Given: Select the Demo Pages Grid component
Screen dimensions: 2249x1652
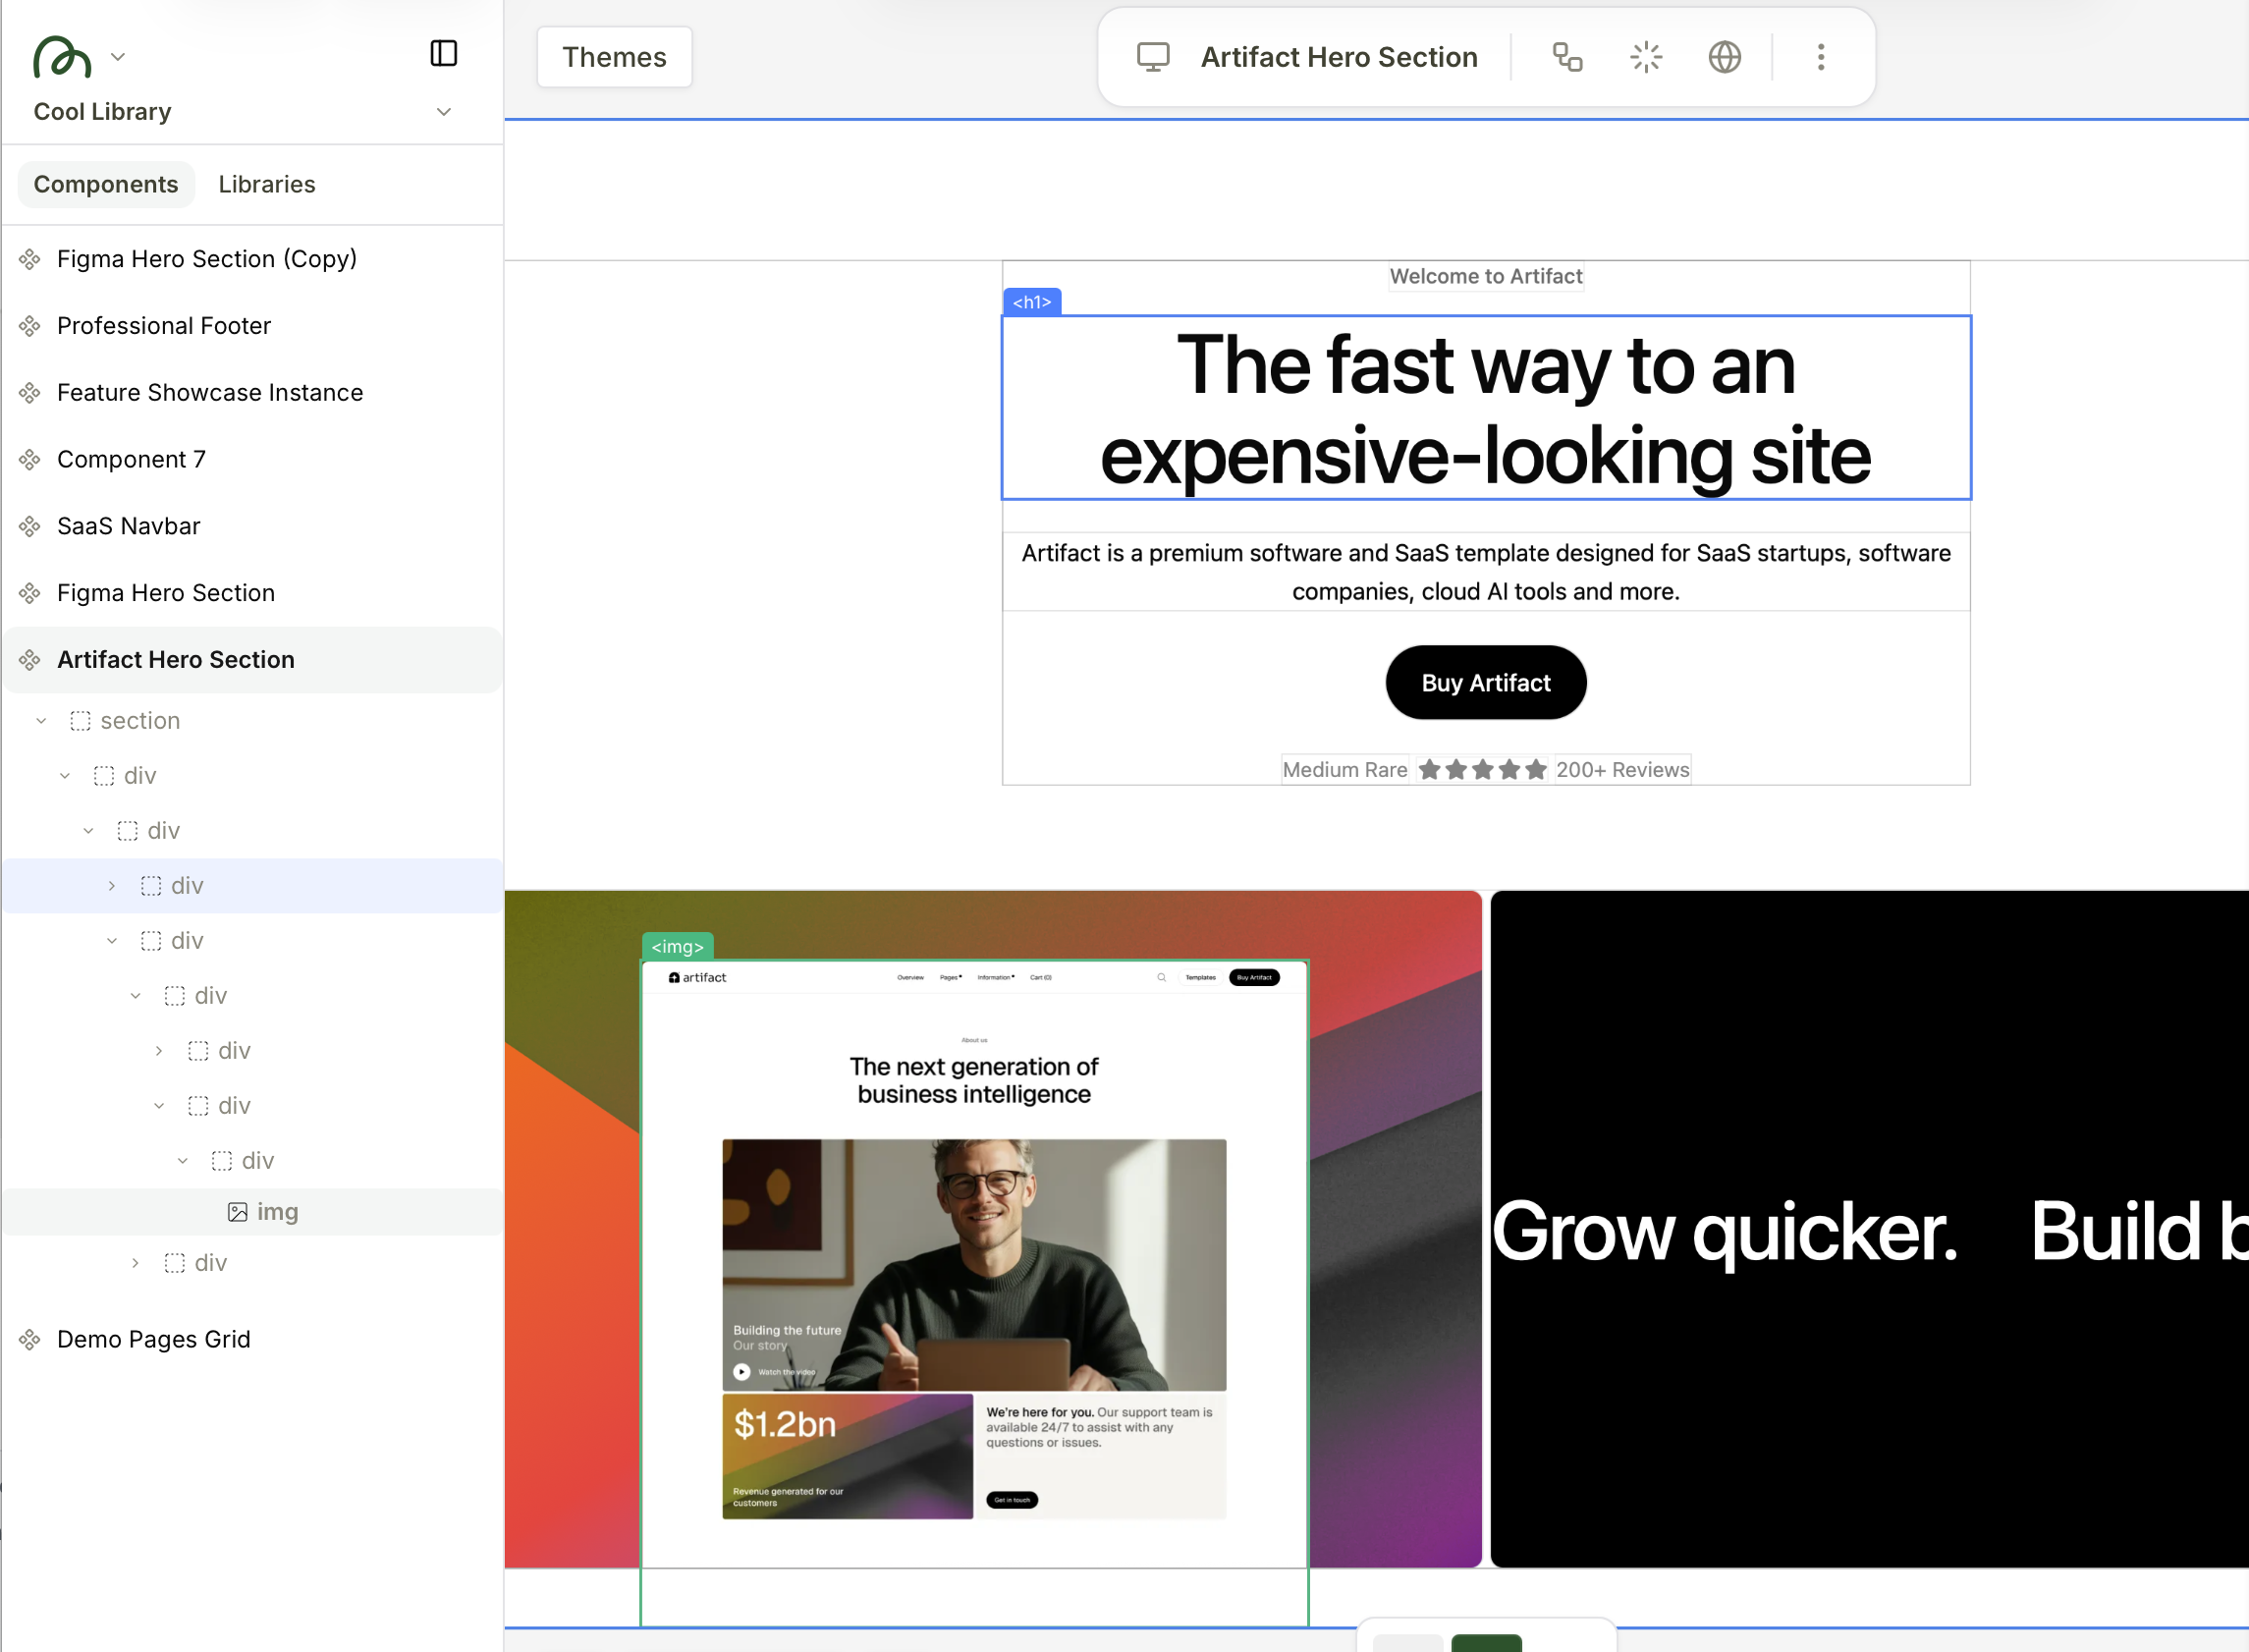Looking at the screenshot, I should 153,1339.
